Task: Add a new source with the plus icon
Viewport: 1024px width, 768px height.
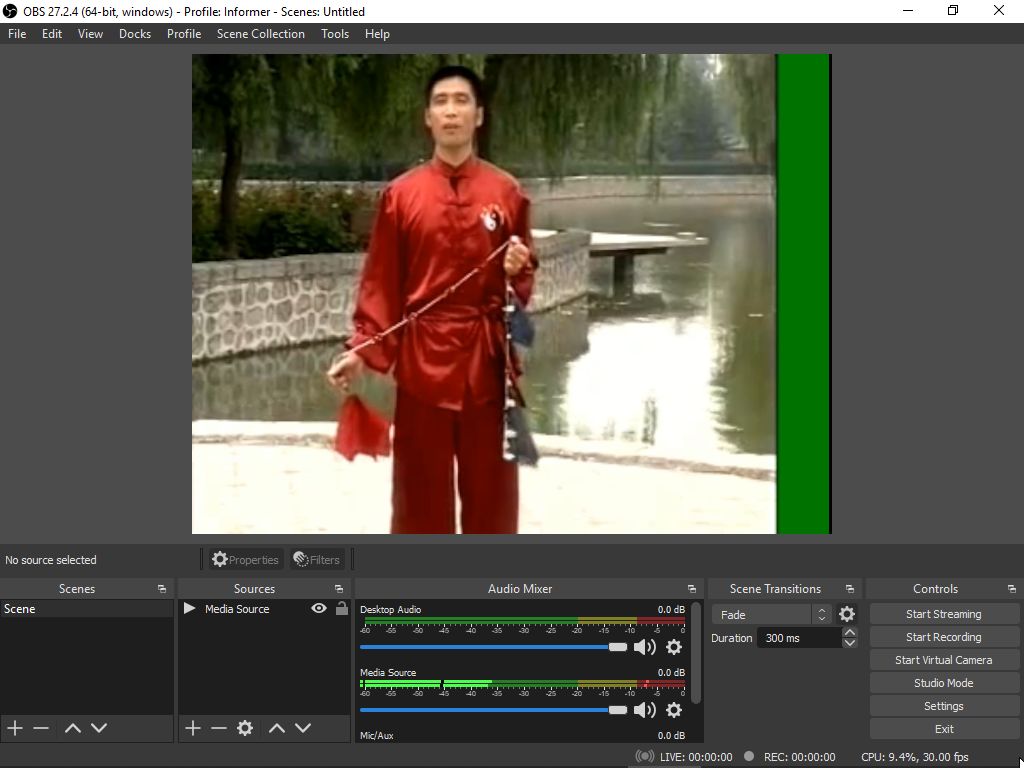Action: (192, 728)
